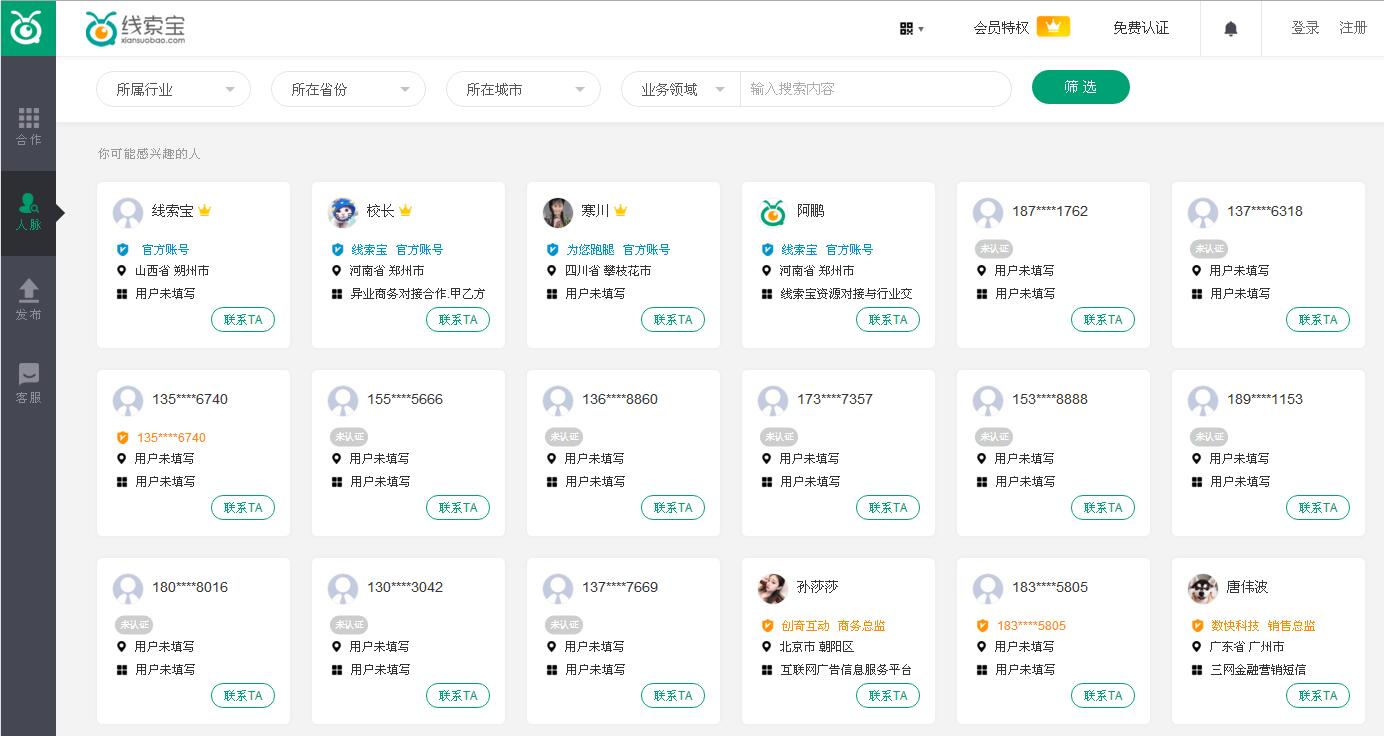Screen dimensions: 1384x736
Task: Click the crown icon next to 会员特权
Action: coord(1052,27)
